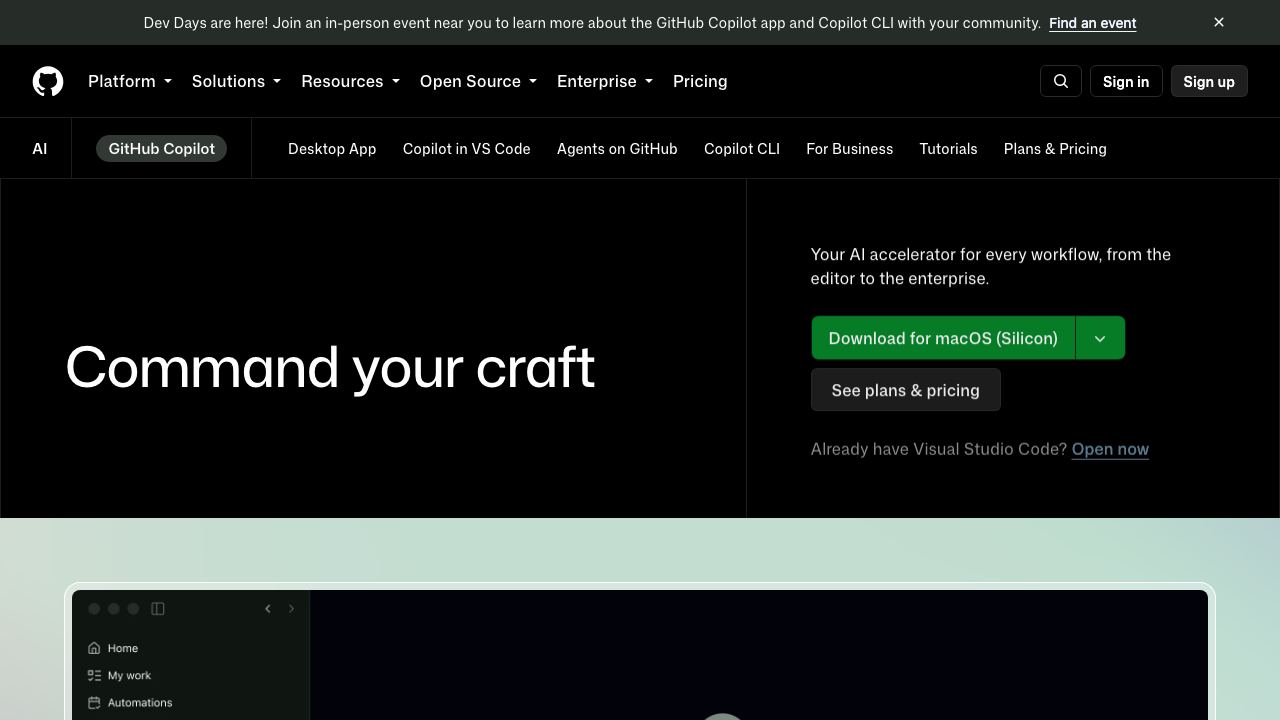Open the For Business tab
Image resolution: width=1280 pixels, height=720 pixels.
coord(850,148)
